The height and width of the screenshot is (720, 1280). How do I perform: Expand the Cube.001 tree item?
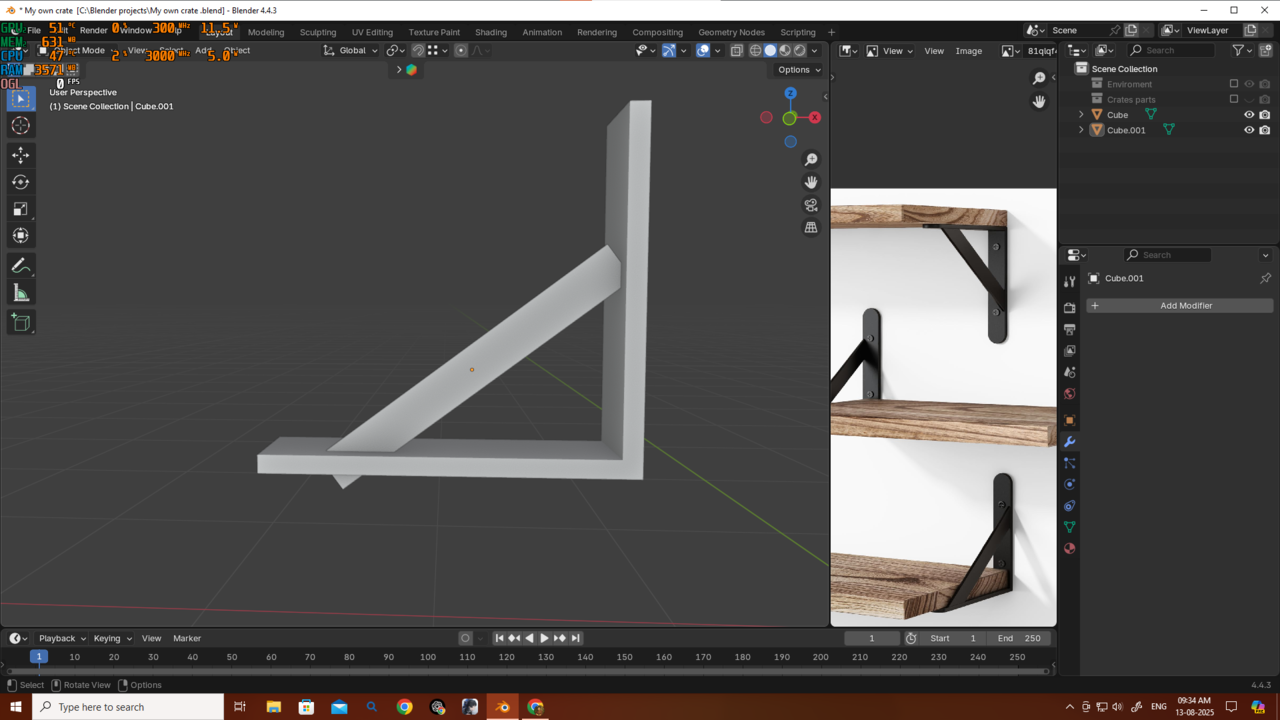(x=1081, y=130)
